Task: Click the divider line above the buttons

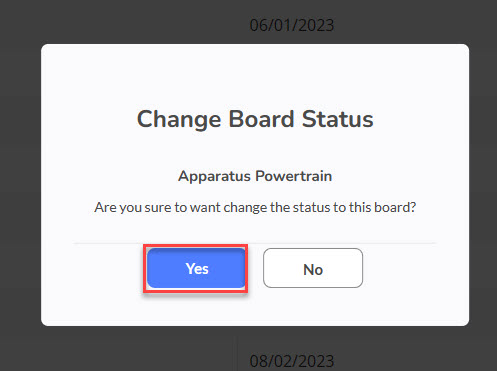Action: click(255, 243)
